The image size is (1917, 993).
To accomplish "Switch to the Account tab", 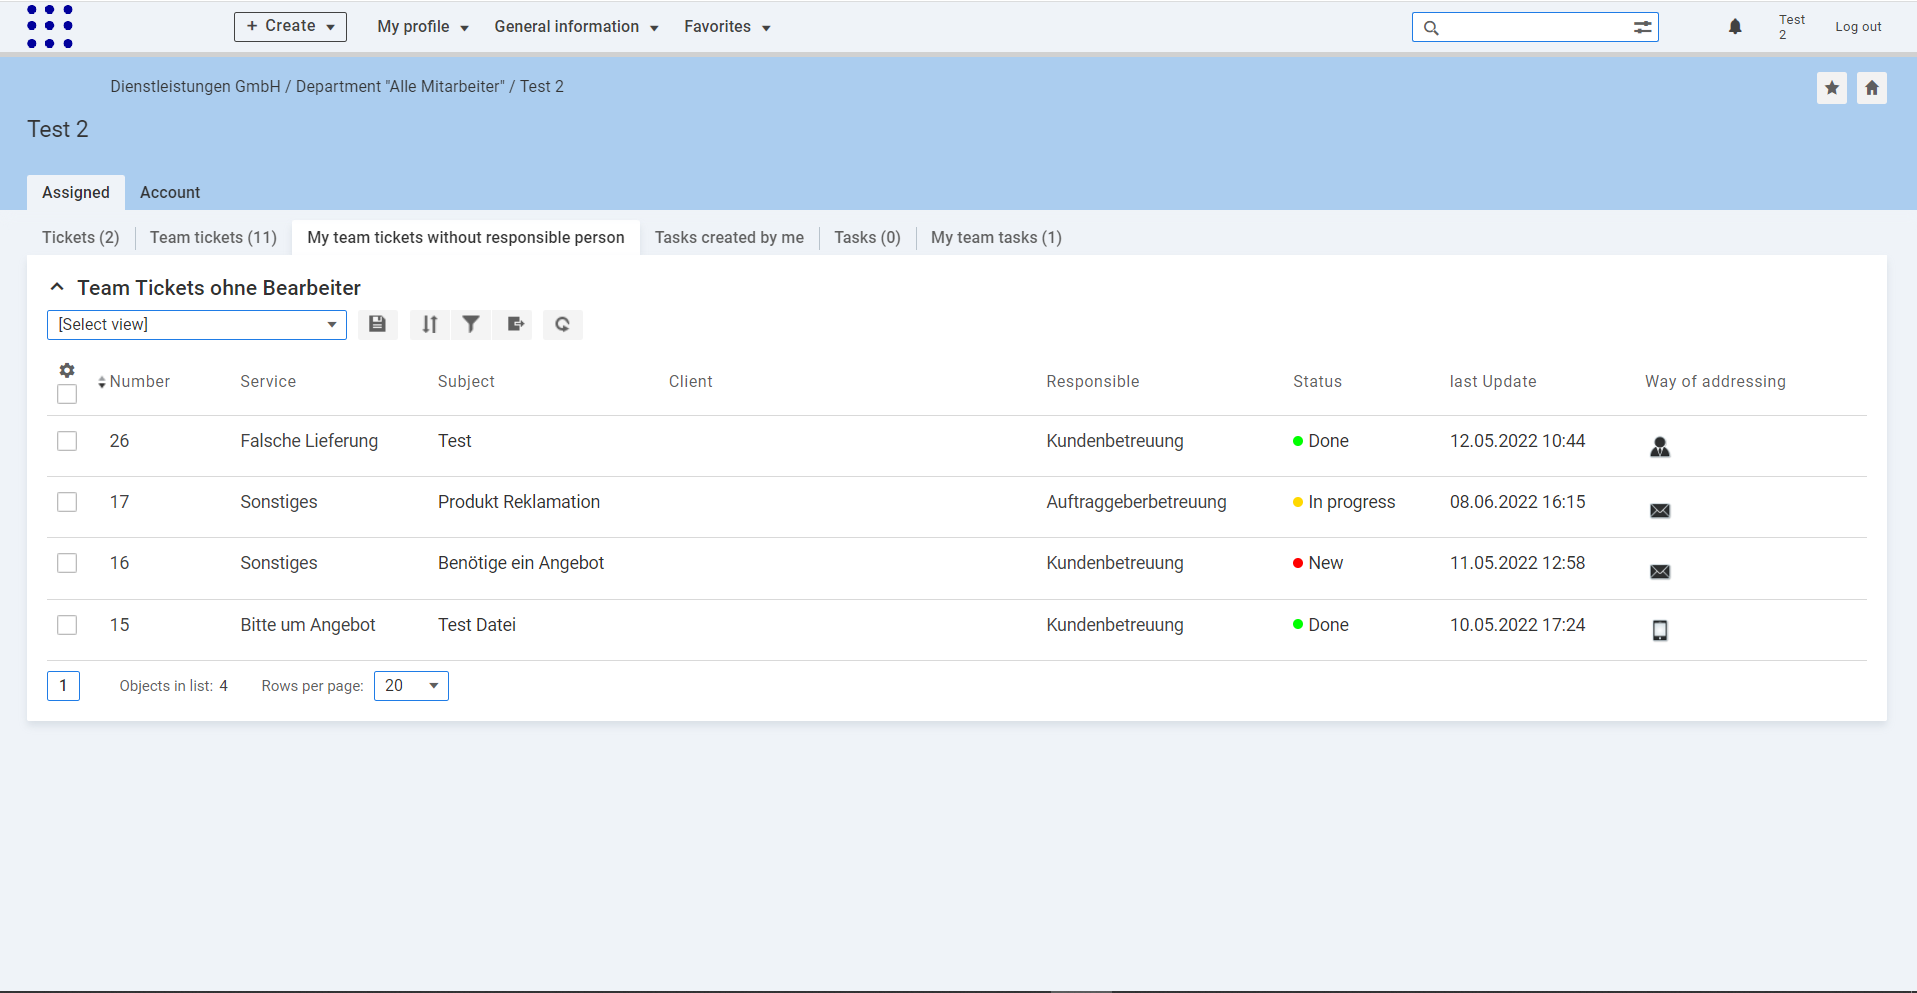I will (x=169, y=192).
